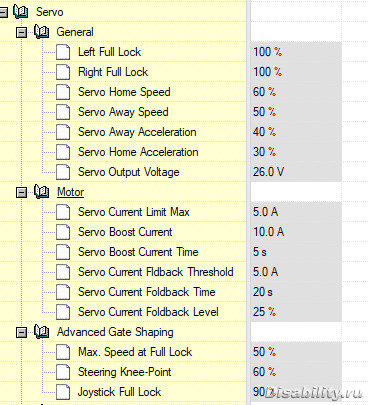Image resolution: width=368 pixels, height=405 pixels.
Task: Open the underlined Motor group label
Action: (x=70, y=192)
